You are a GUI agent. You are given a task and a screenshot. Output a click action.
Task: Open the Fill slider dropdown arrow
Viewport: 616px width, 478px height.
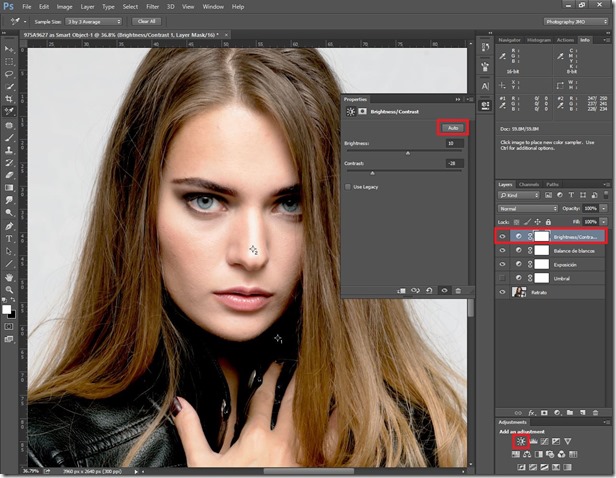coord(604,222)
